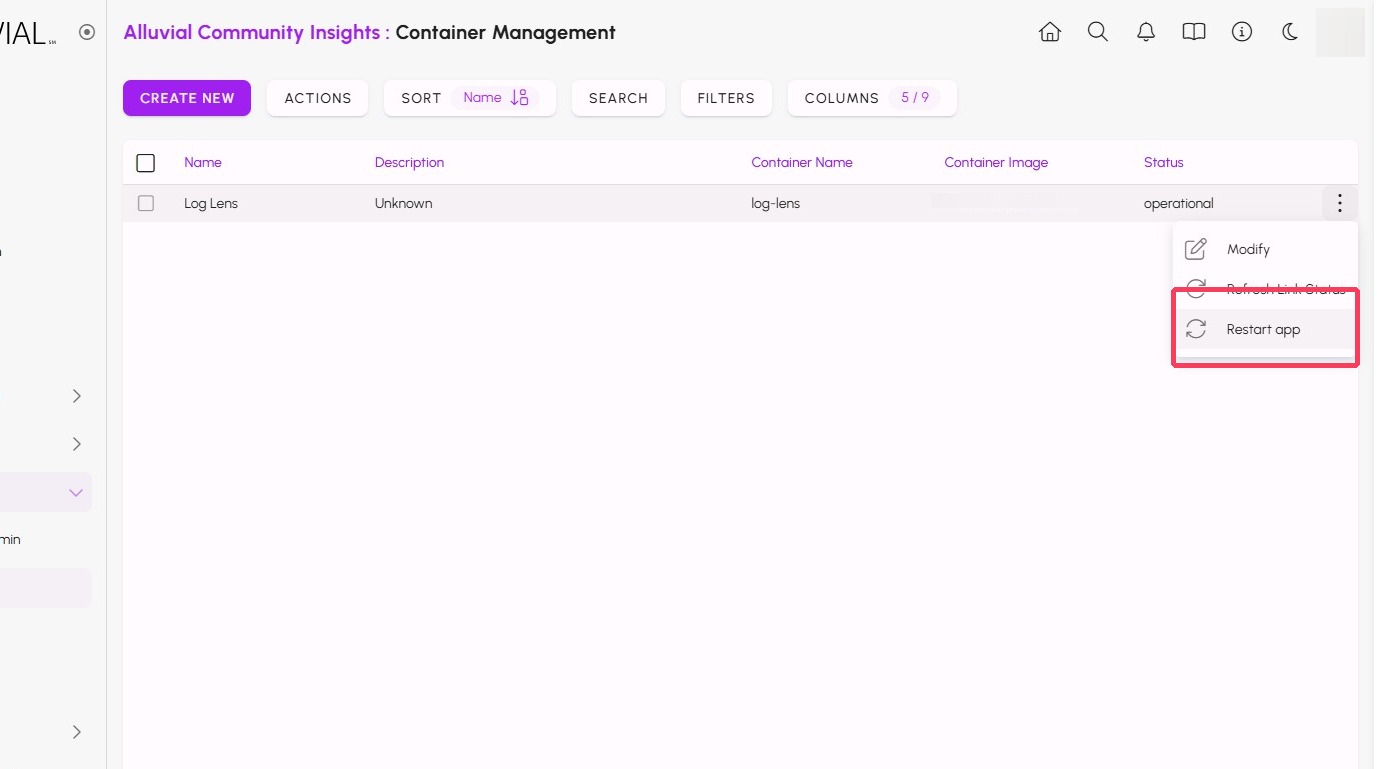Click the Status column header
This screenshot has width=1377, height=769.
[x=1163, y=162]
